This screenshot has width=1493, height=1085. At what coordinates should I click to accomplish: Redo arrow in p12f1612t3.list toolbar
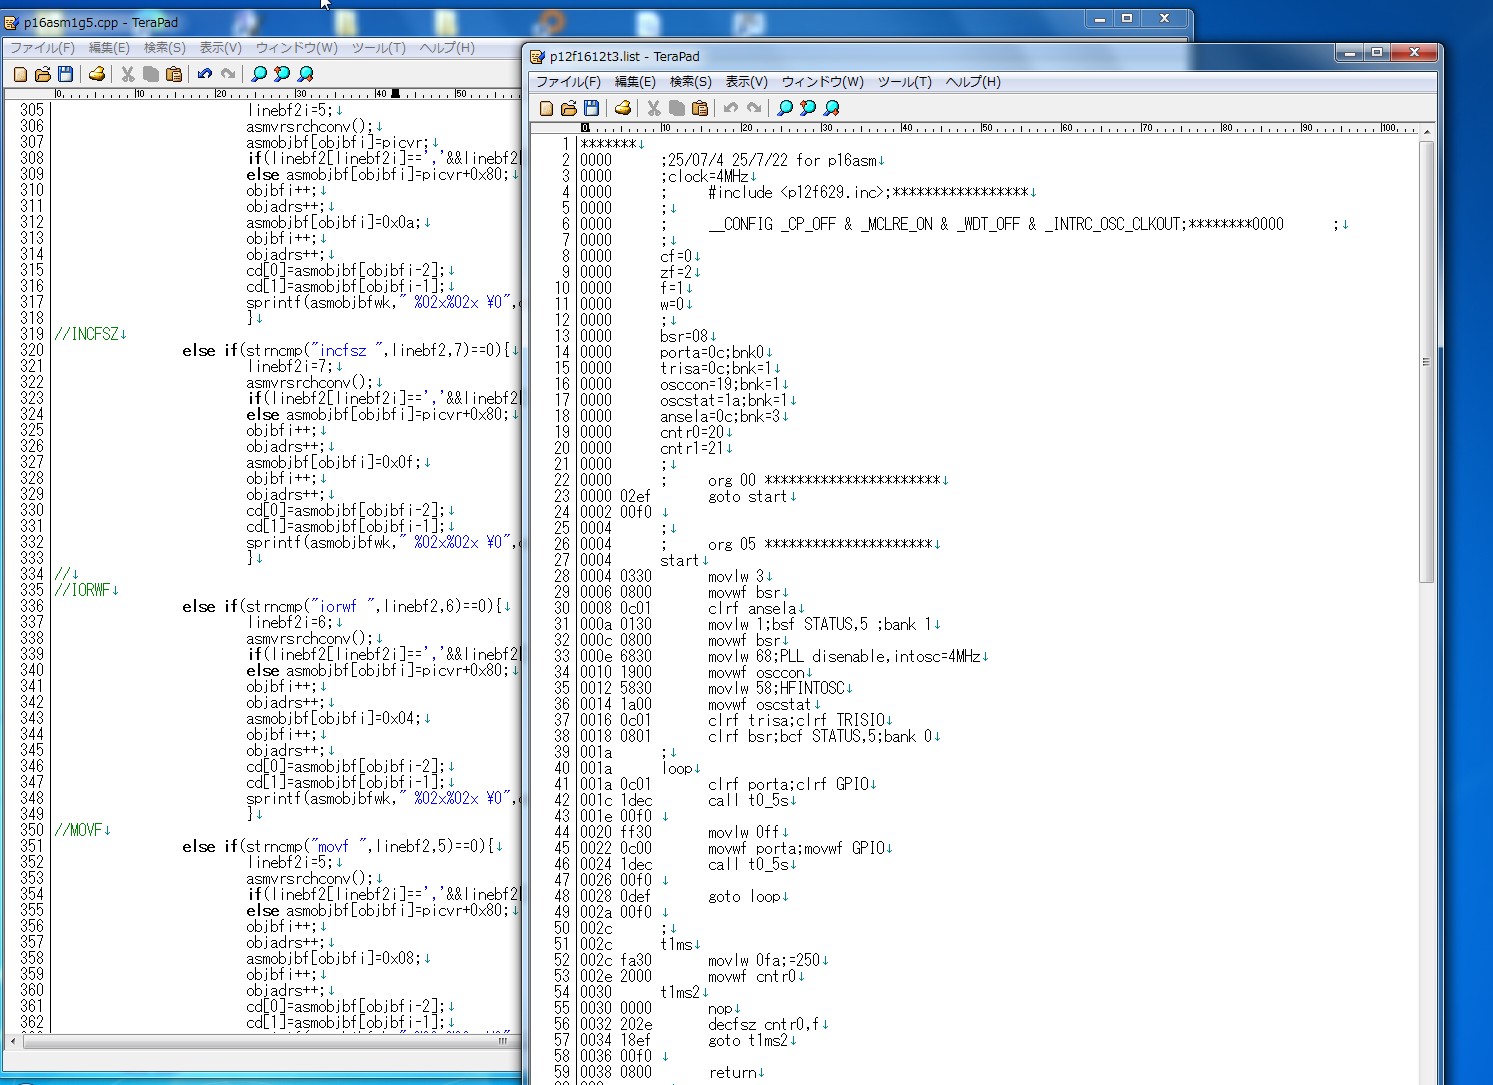point(754,108)
